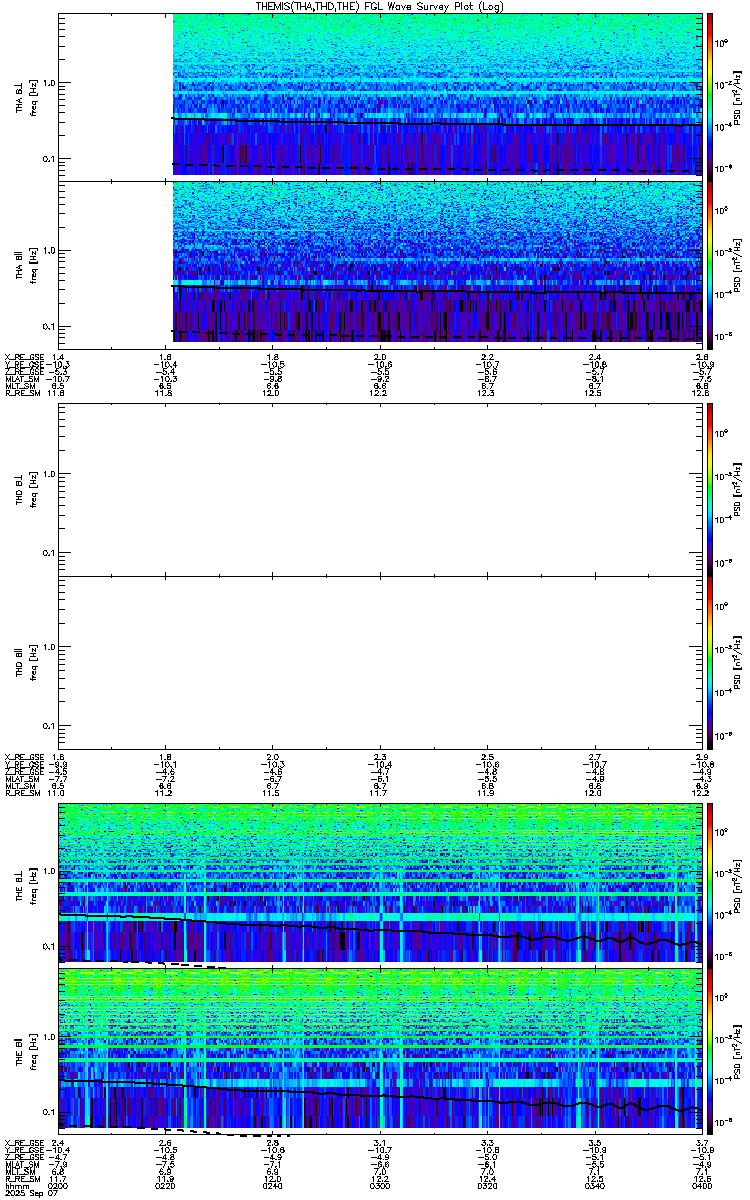This screenshot has height=1200, width=750.
Task: Click the 0220 time tick label
Action: (x=166, y=1185)
